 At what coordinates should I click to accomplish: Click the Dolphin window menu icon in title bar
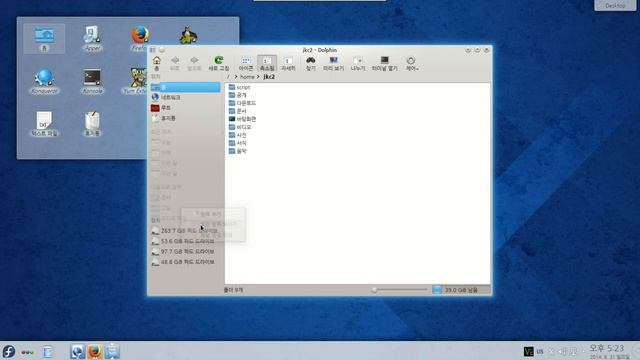click(x=153, y=50)
